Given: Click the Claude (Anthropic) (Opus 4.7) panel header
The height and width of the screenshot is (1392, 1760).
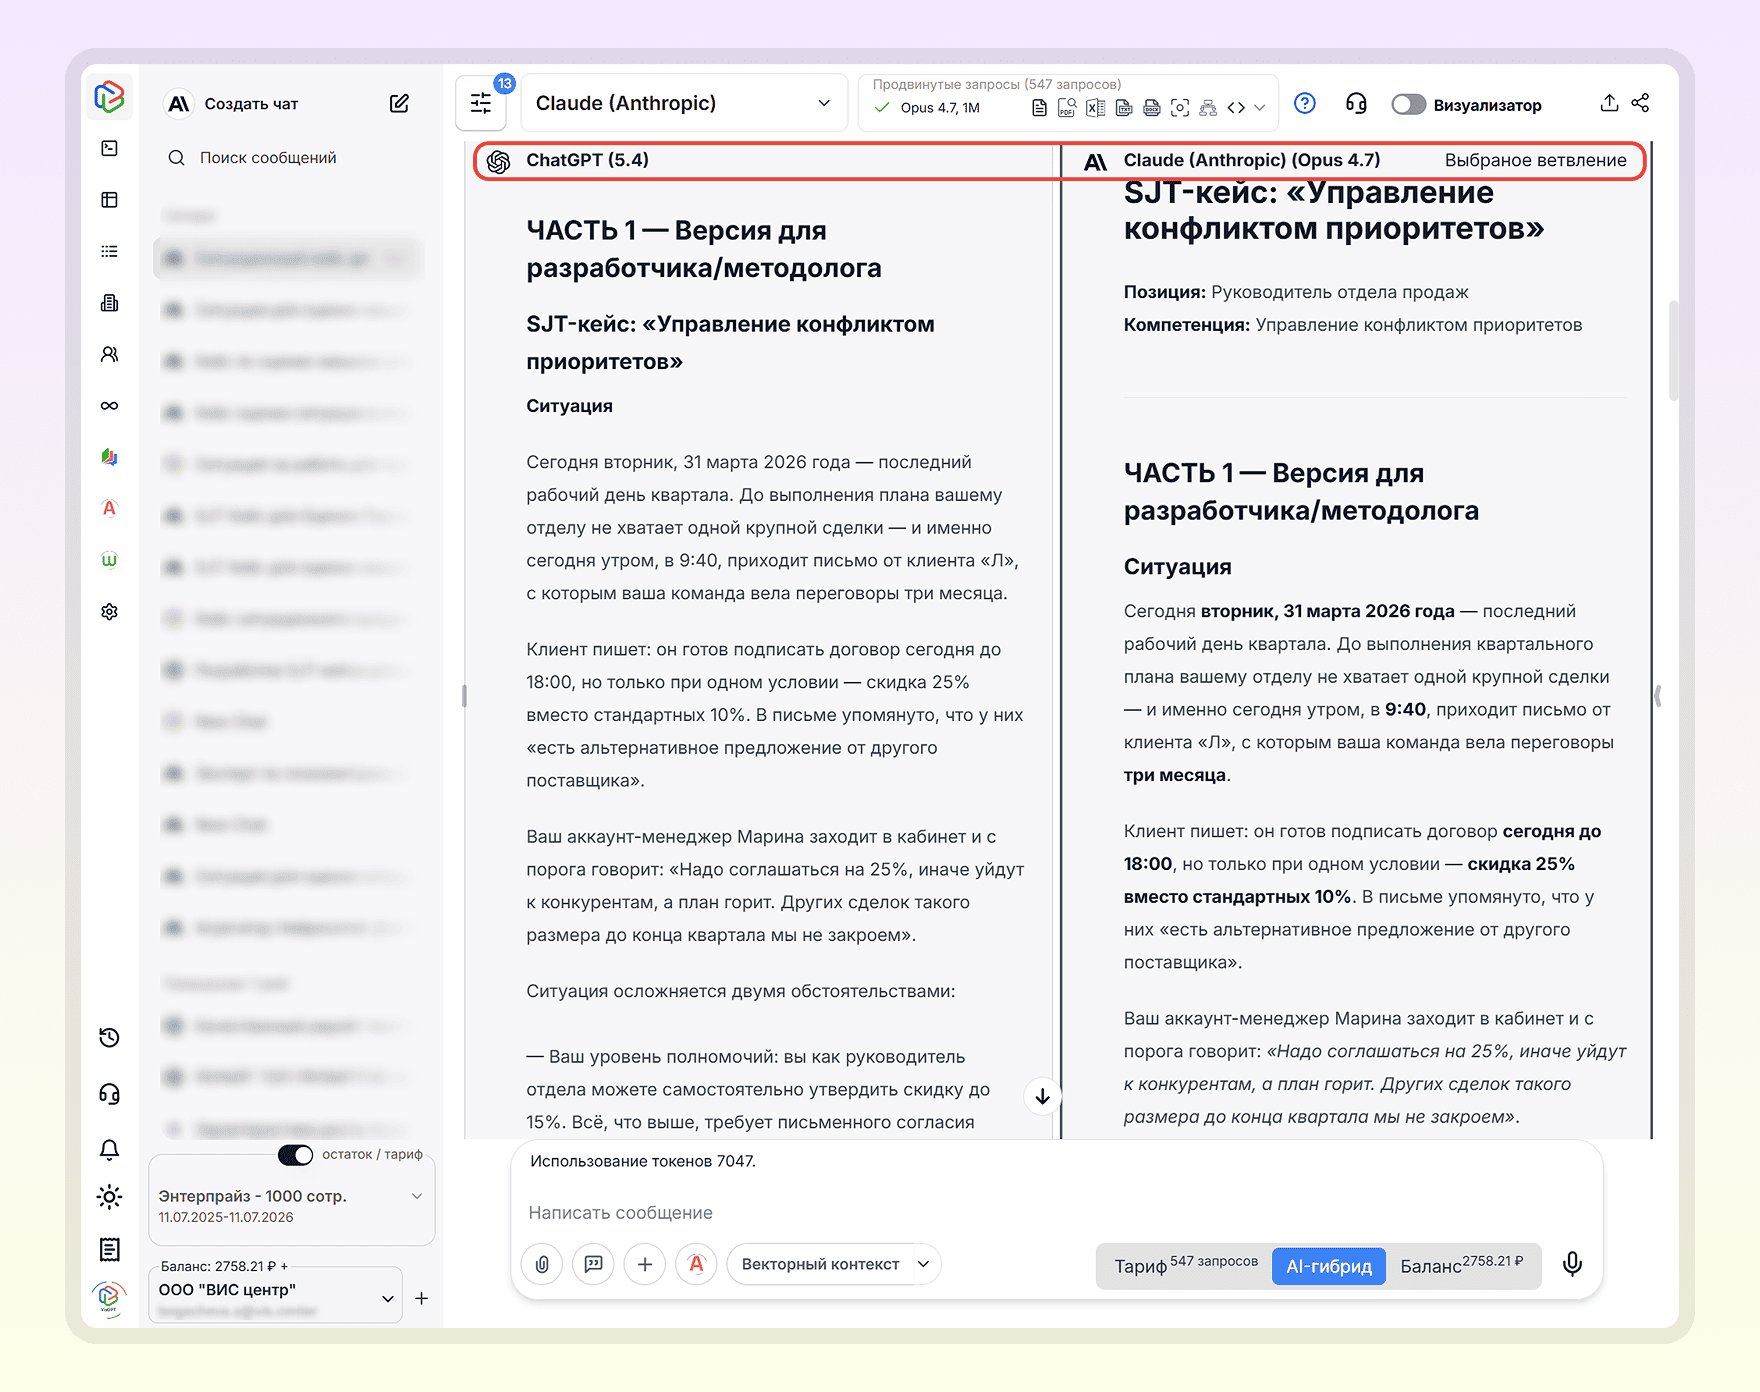Looking at the screenshot, I should [x=1251, y=160].
